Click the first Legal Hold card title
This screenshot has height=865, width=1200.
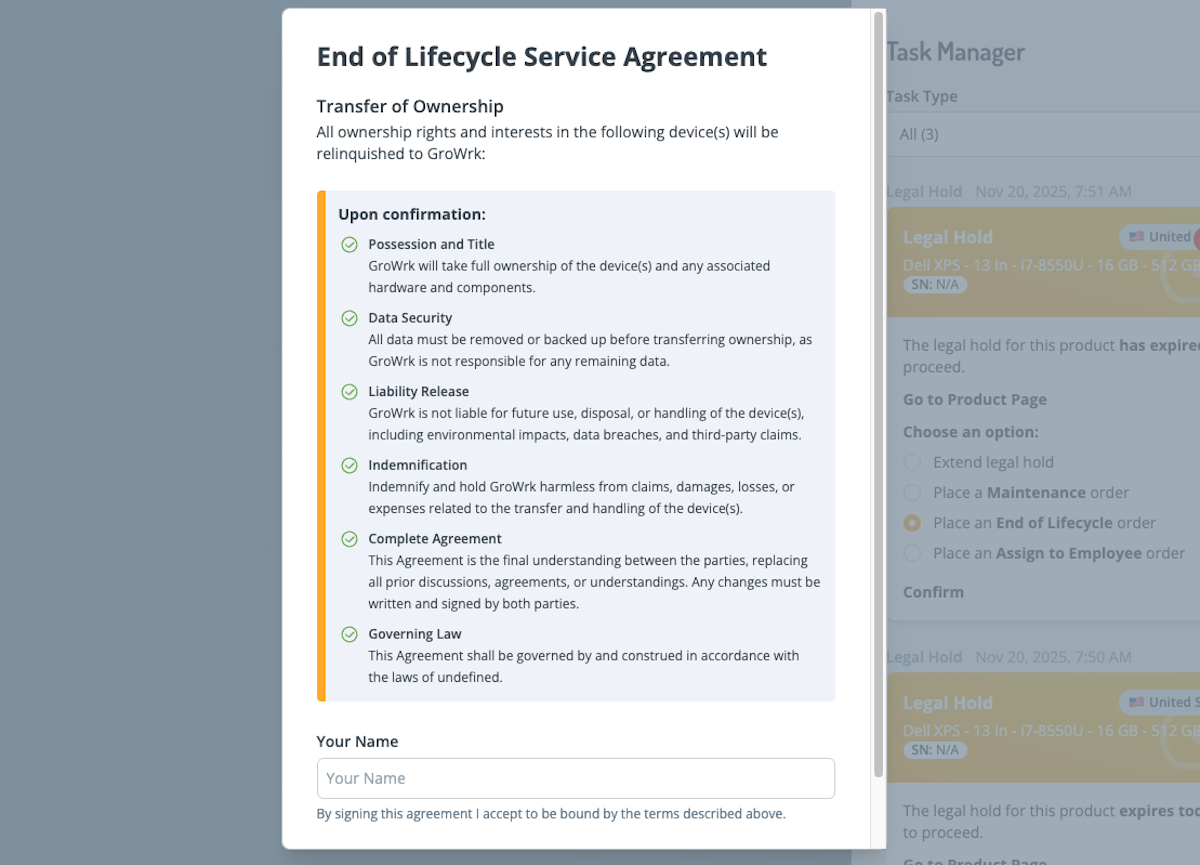(x=947, y=238)
